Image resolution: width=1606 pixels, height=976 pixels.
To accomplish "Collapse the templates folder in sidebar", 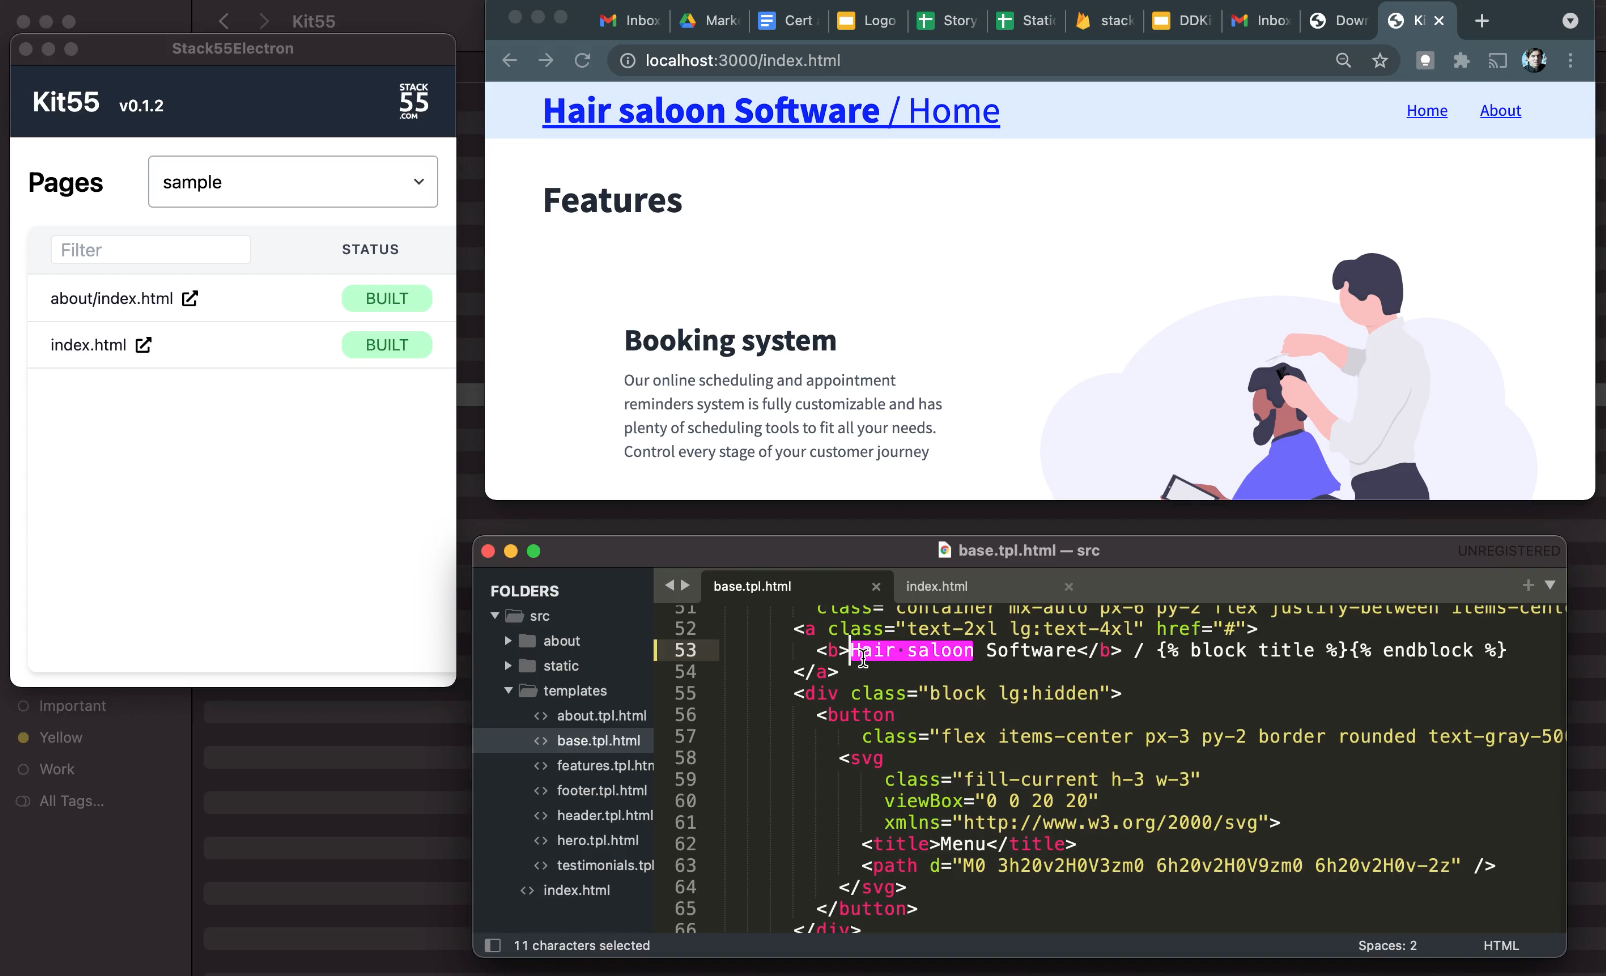I will click(x=508, y=691).
